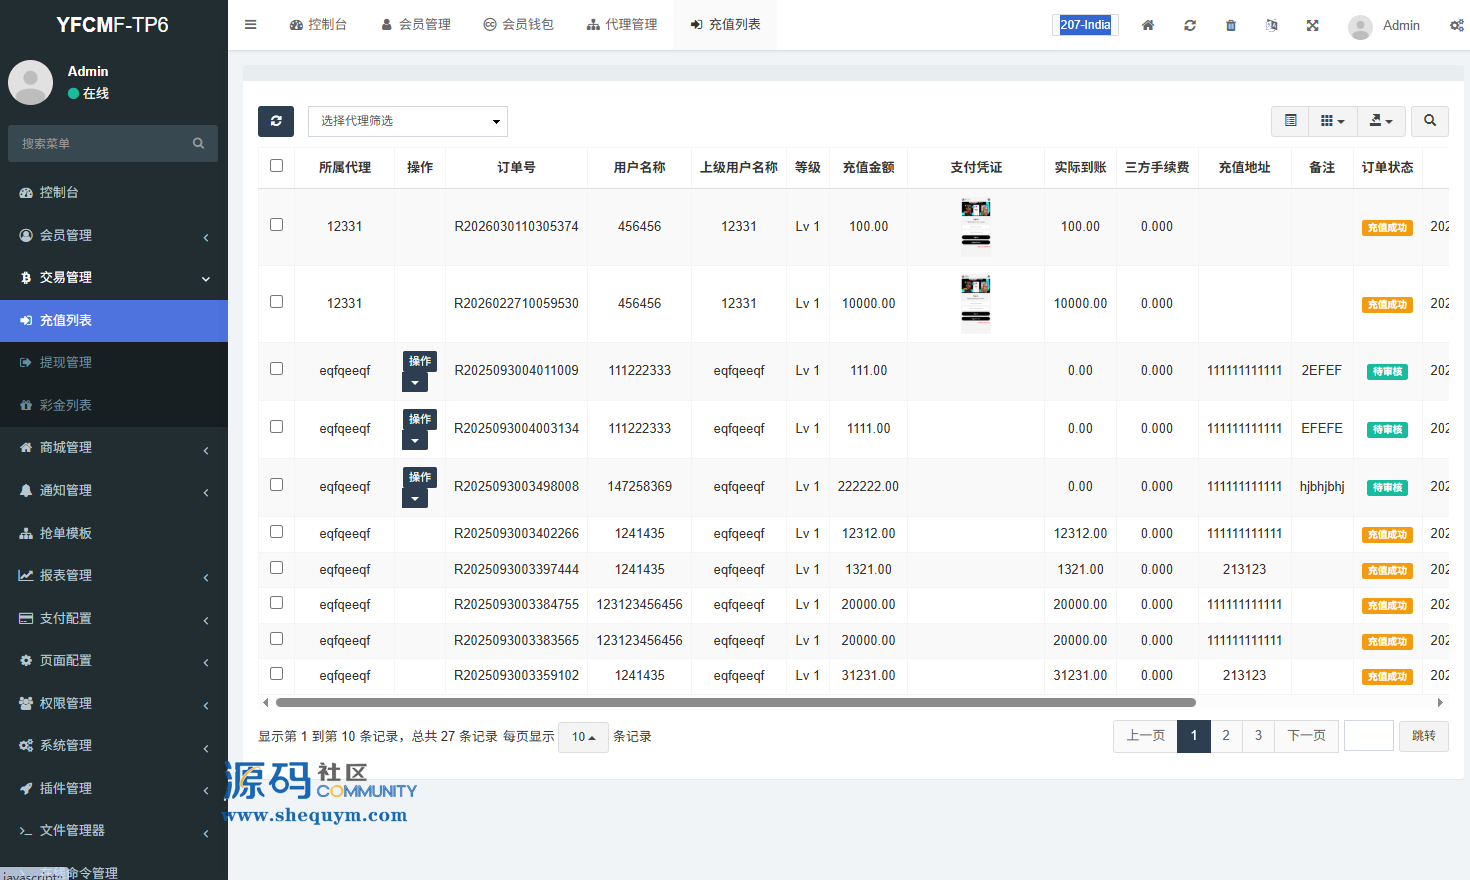Open the language translate icon
The width and height of the screenshot is (1470, 880).
pyautogui.click(x=1271, y=25)
